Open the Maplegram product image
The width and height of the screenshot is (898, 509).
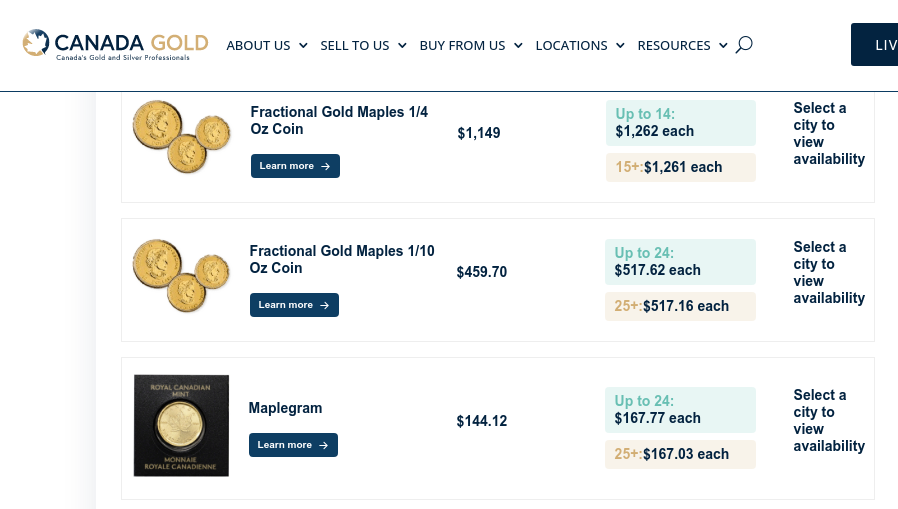[182, 425]
